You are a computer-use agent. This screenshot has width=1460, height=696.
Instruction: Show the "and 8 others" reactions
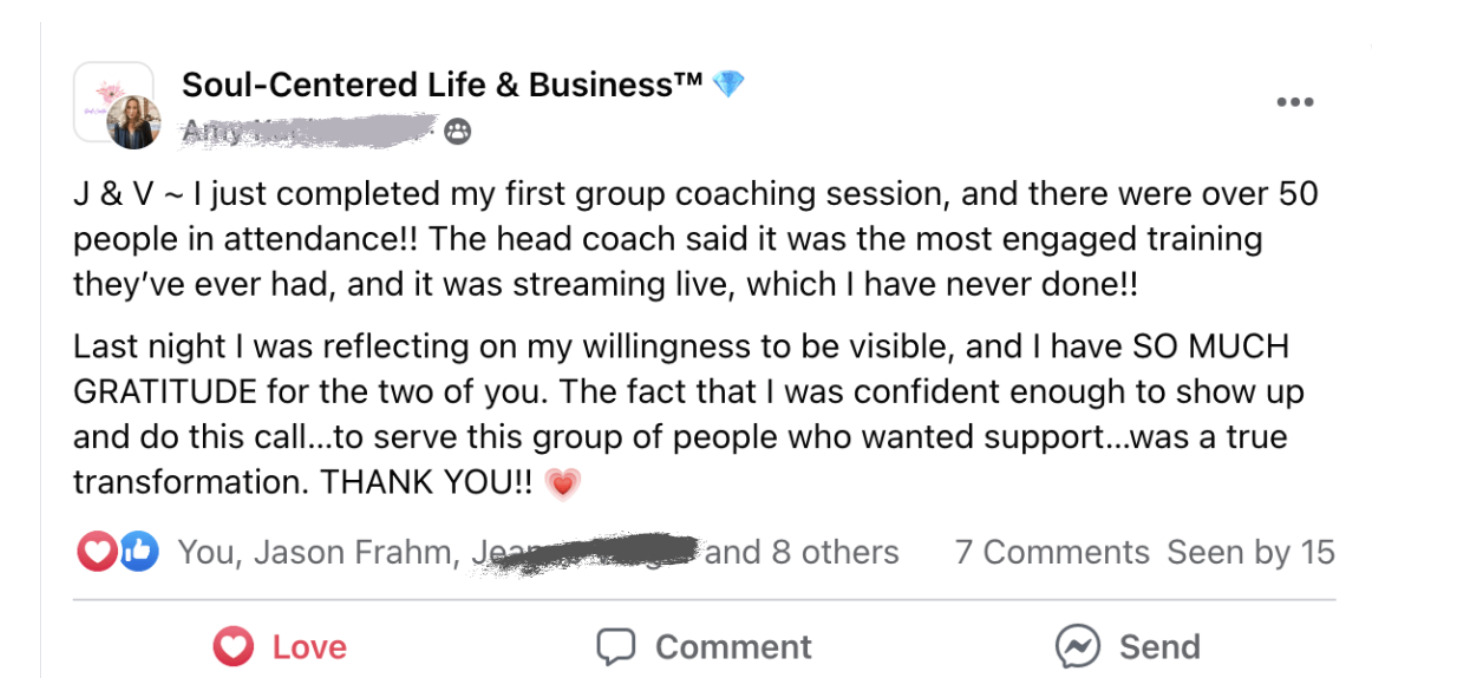point(801,552)
